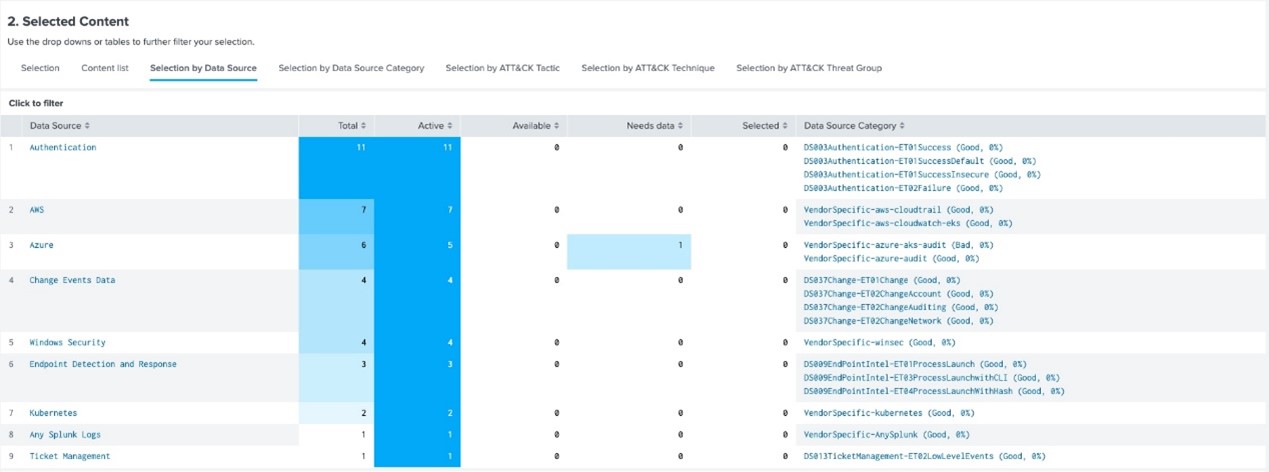Filter by Authentication data source

click(x=63, y=148)
